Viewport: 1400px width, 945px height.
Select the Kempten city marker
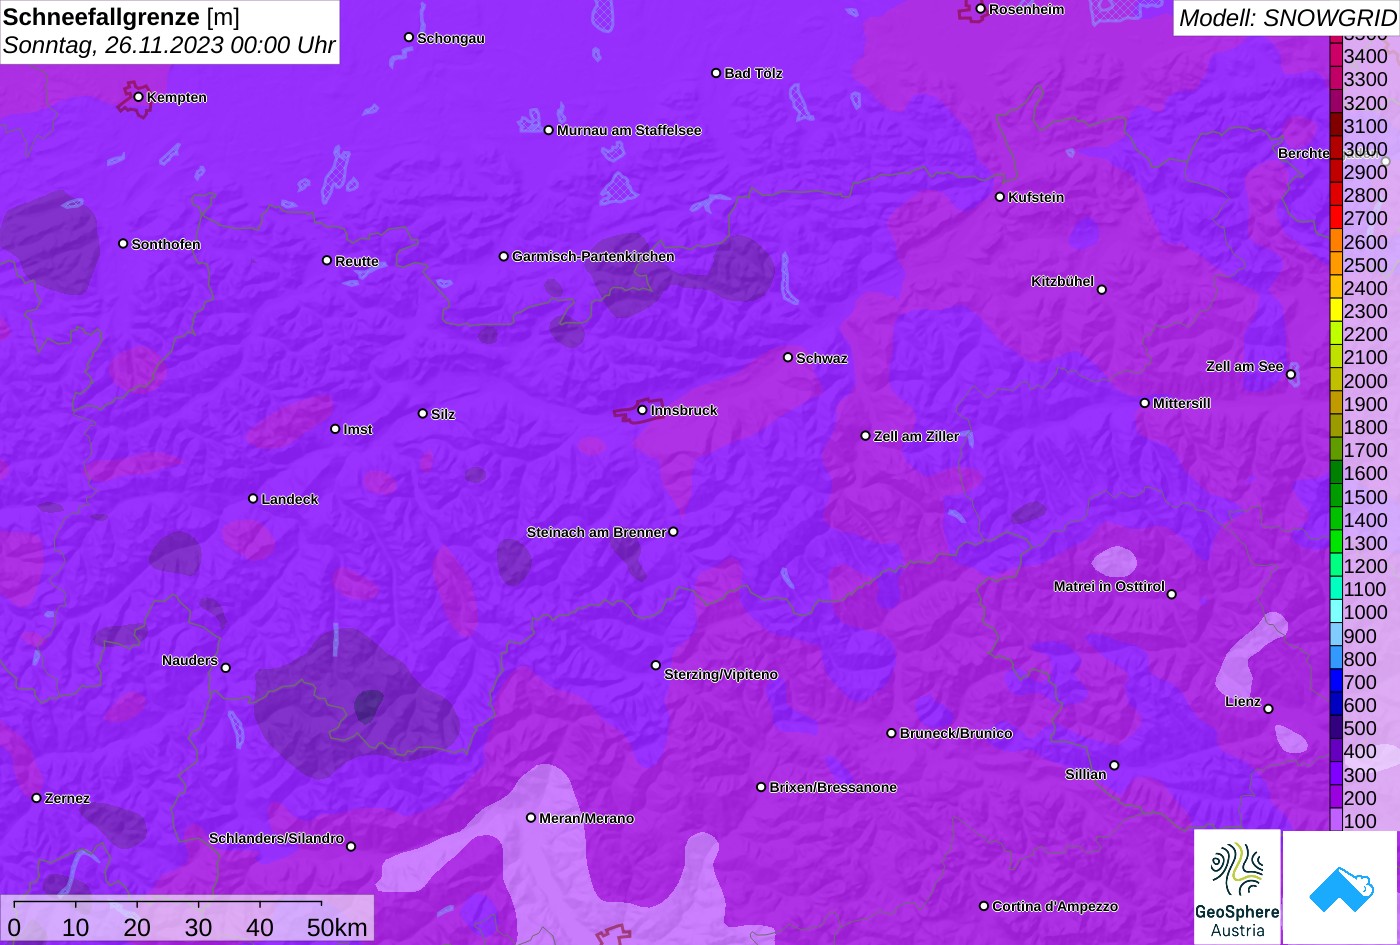point(138,97)
